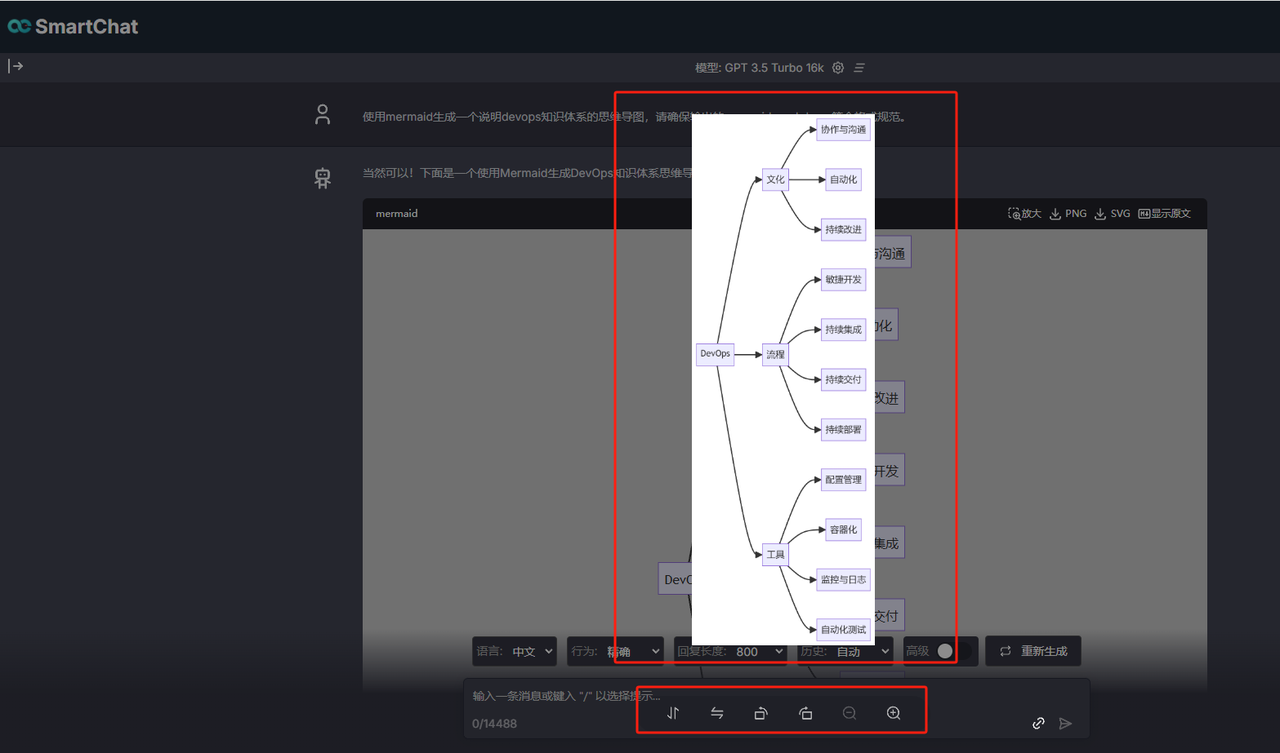Open the 行为 behavior dropdown
Image resolution: width=1280 pixels, height=753 pixels.
click(x=614, y=651)
